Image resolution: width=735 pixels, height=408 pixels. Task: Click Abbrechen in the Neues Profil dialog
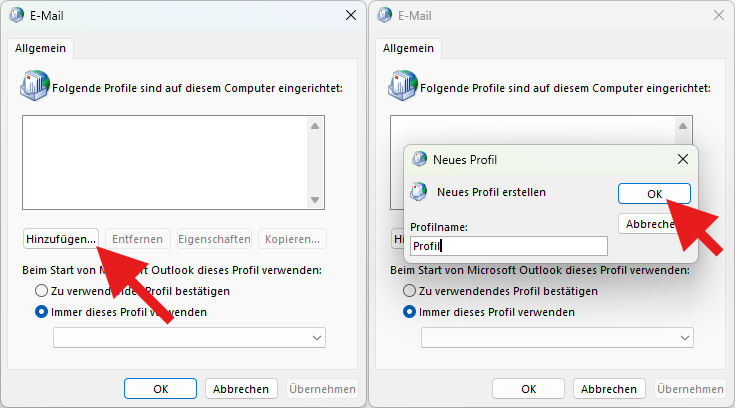coord(655,224)
